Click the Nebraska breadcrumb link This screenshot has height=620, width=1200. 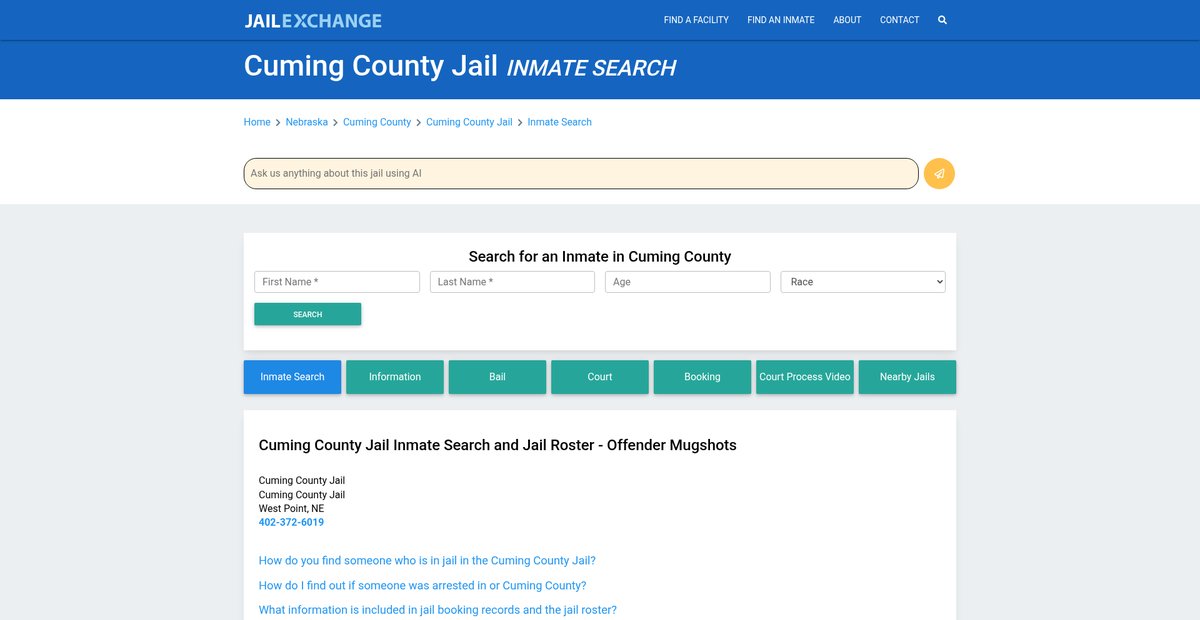point(306,122)
